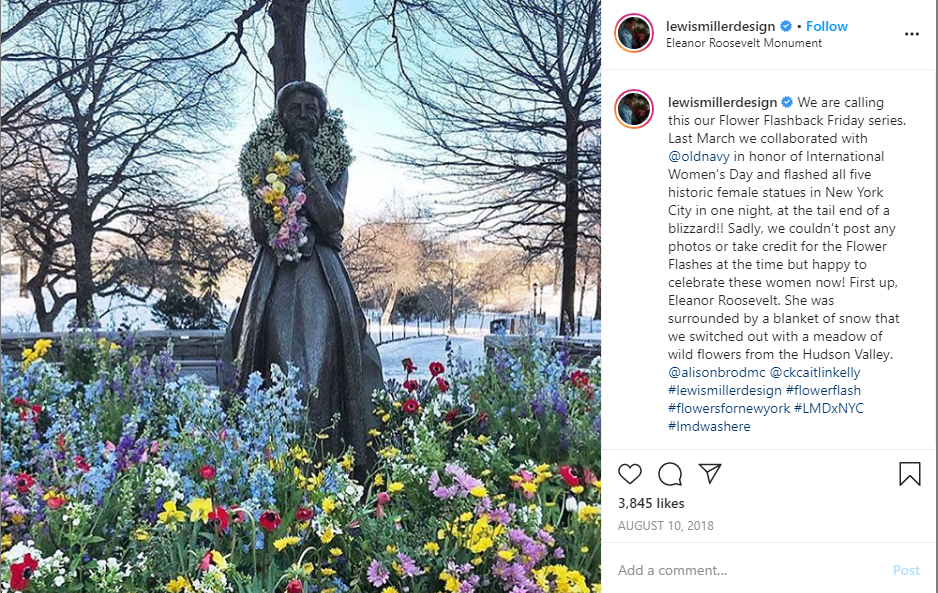Open the three-dot more options menu

pos(912,34)
